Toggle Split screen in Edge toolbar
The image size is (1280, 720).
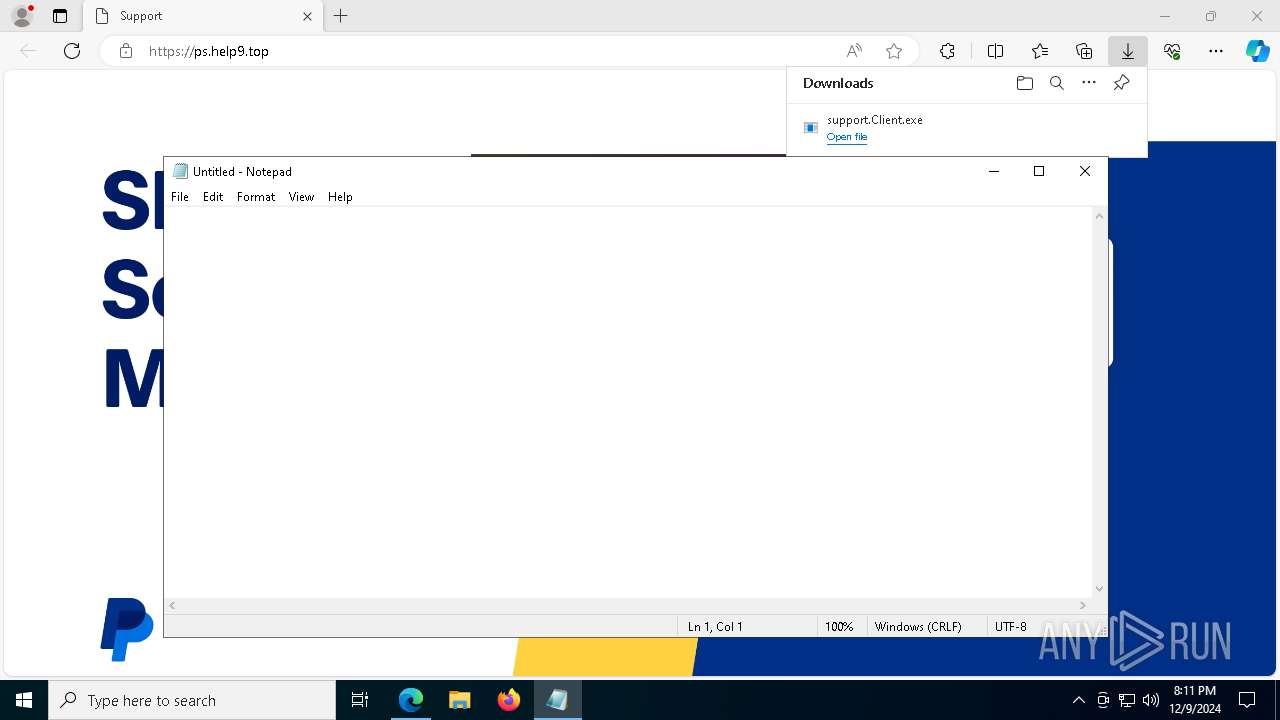point(995,51)
